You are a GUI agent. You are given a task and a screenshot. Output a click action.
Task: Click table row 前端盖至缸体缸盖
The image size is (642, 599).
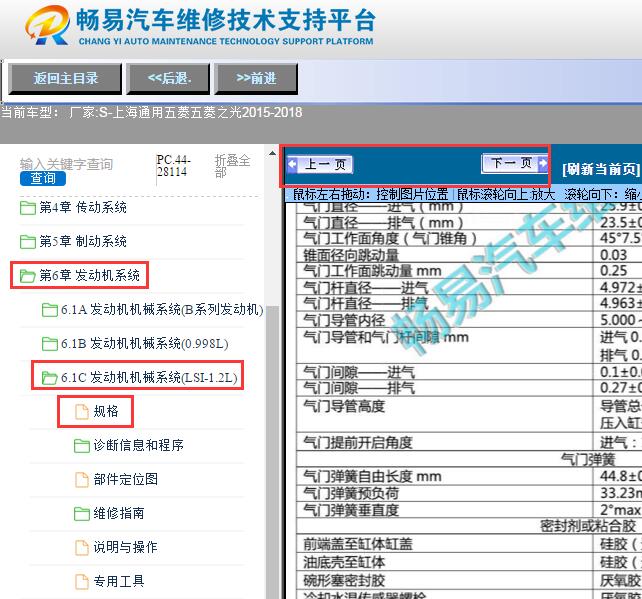(469, 544)
